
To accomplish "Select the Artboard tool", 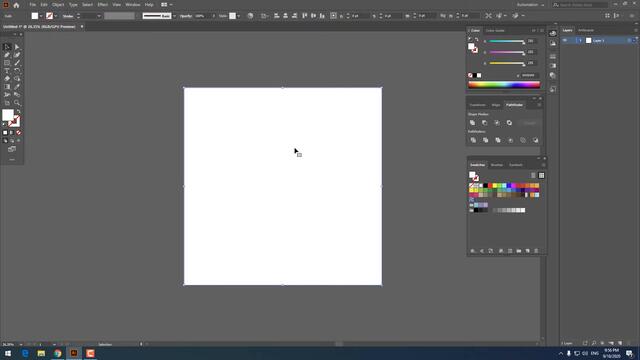I will click(x=7, y=103).
